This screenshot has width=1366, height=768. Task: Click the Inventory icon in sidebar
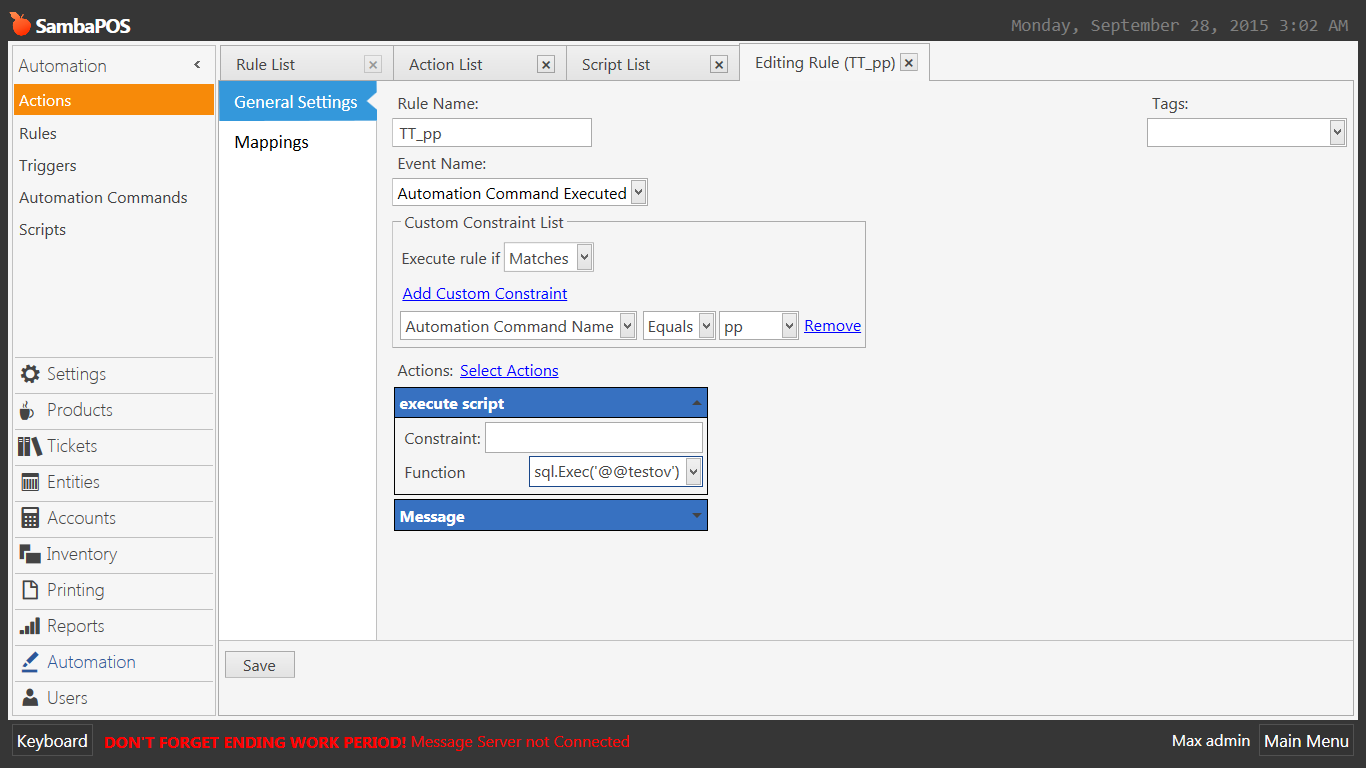pyautogui.click(x=30, y=554)
